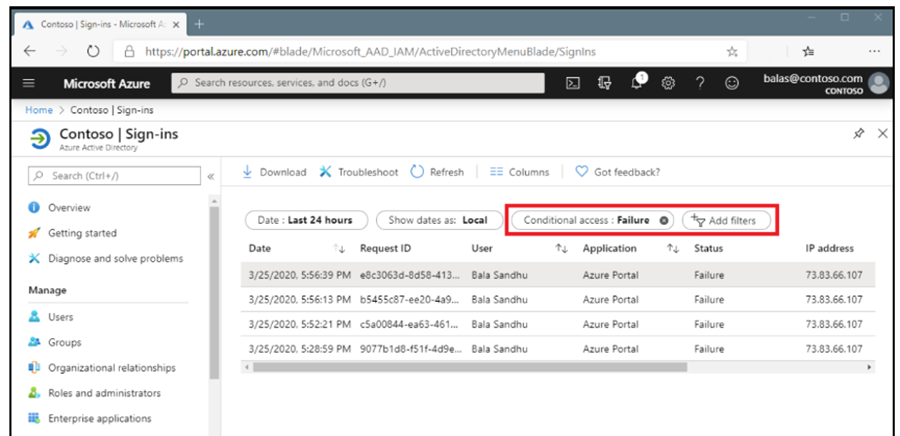Remove the Conditional access filter
Screen dimensions: 900x436
click(664, 220)
